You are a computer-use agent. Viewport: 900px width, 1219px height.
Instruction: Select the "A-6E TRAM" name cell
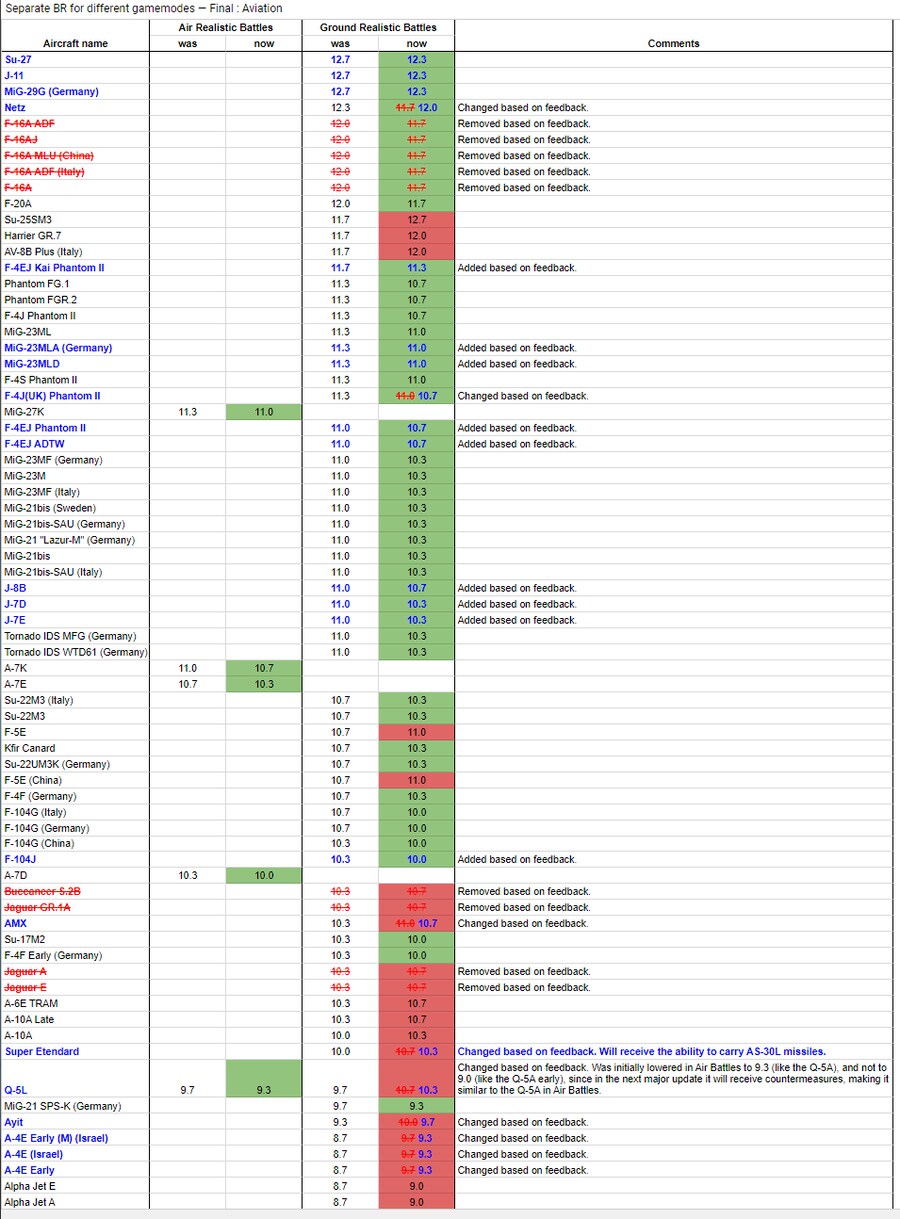pos(75,1004)
